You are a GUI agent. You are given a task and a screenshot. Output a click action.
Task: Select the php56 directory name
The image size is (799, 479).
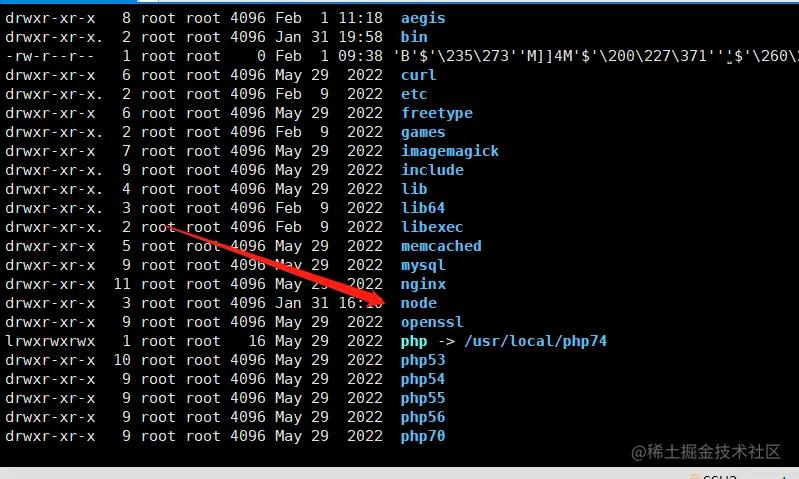click(x=423, y=417)
